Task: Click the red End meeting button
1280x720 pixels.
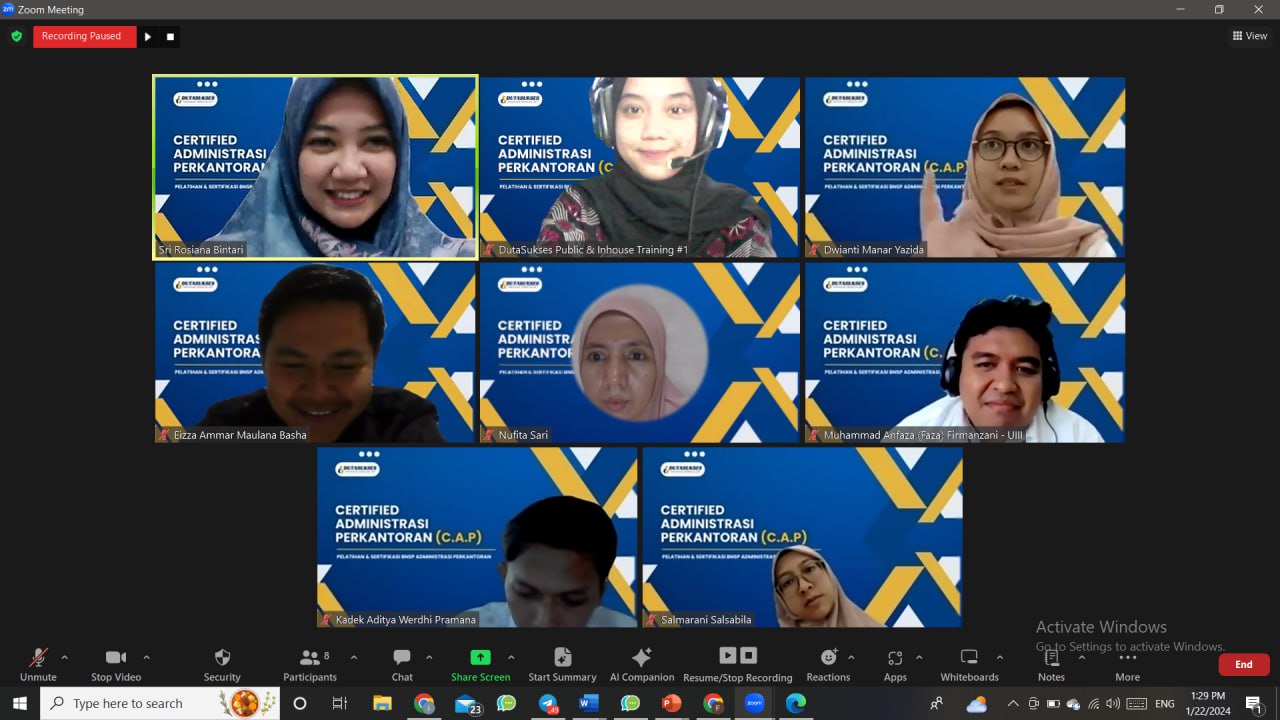Action: [1244, 664]
